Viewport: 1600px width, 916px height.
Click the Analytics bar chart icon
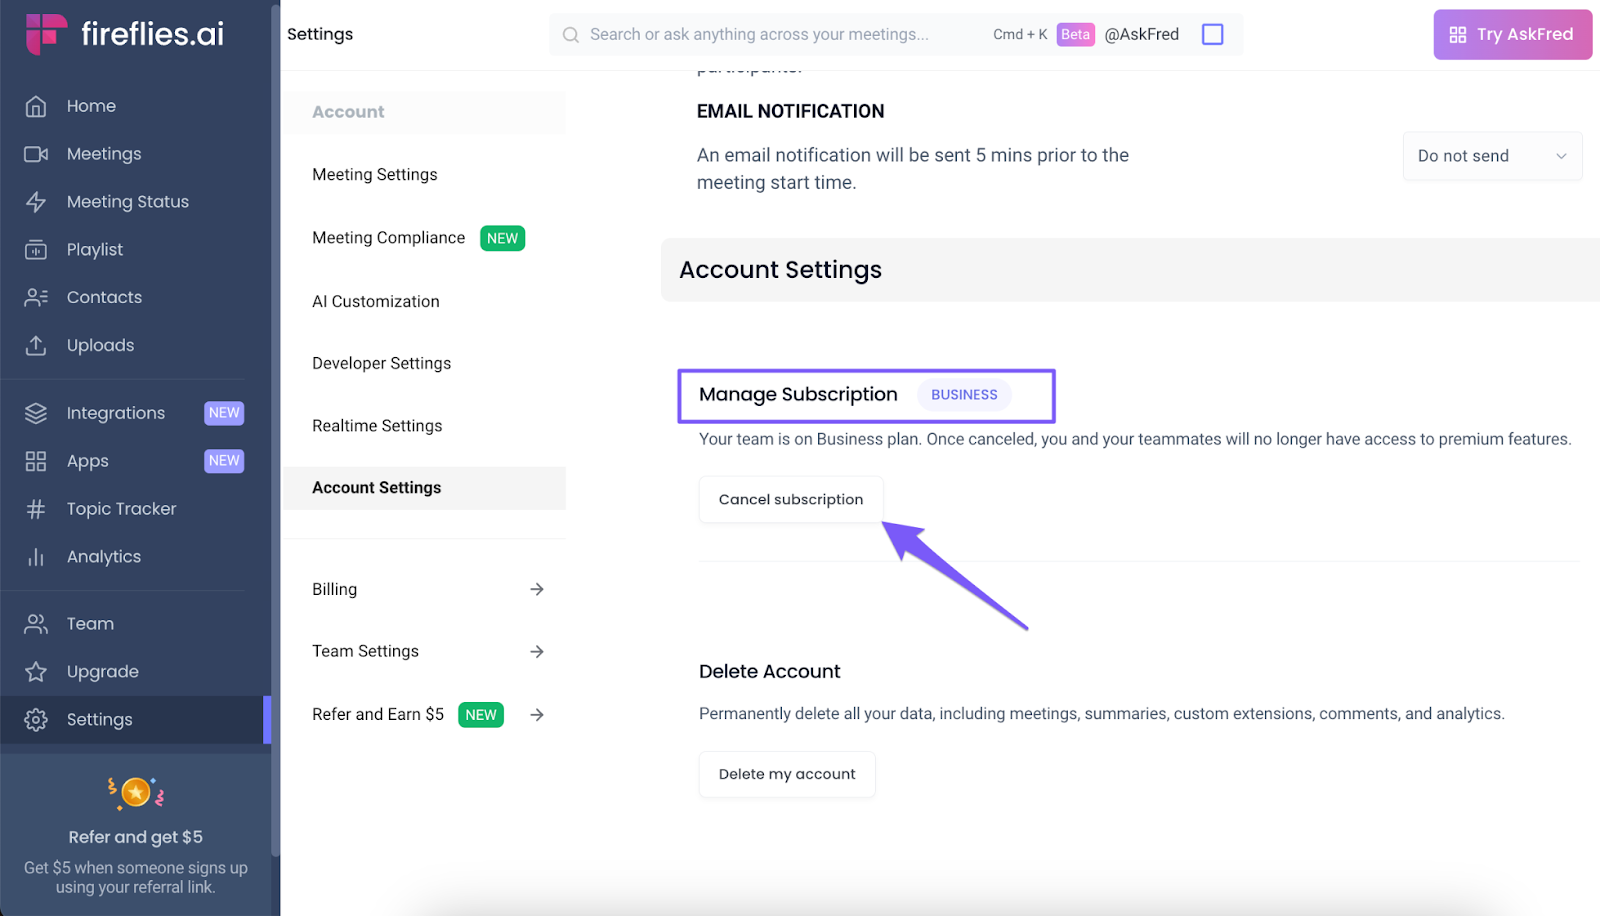[x=36, y=557]
